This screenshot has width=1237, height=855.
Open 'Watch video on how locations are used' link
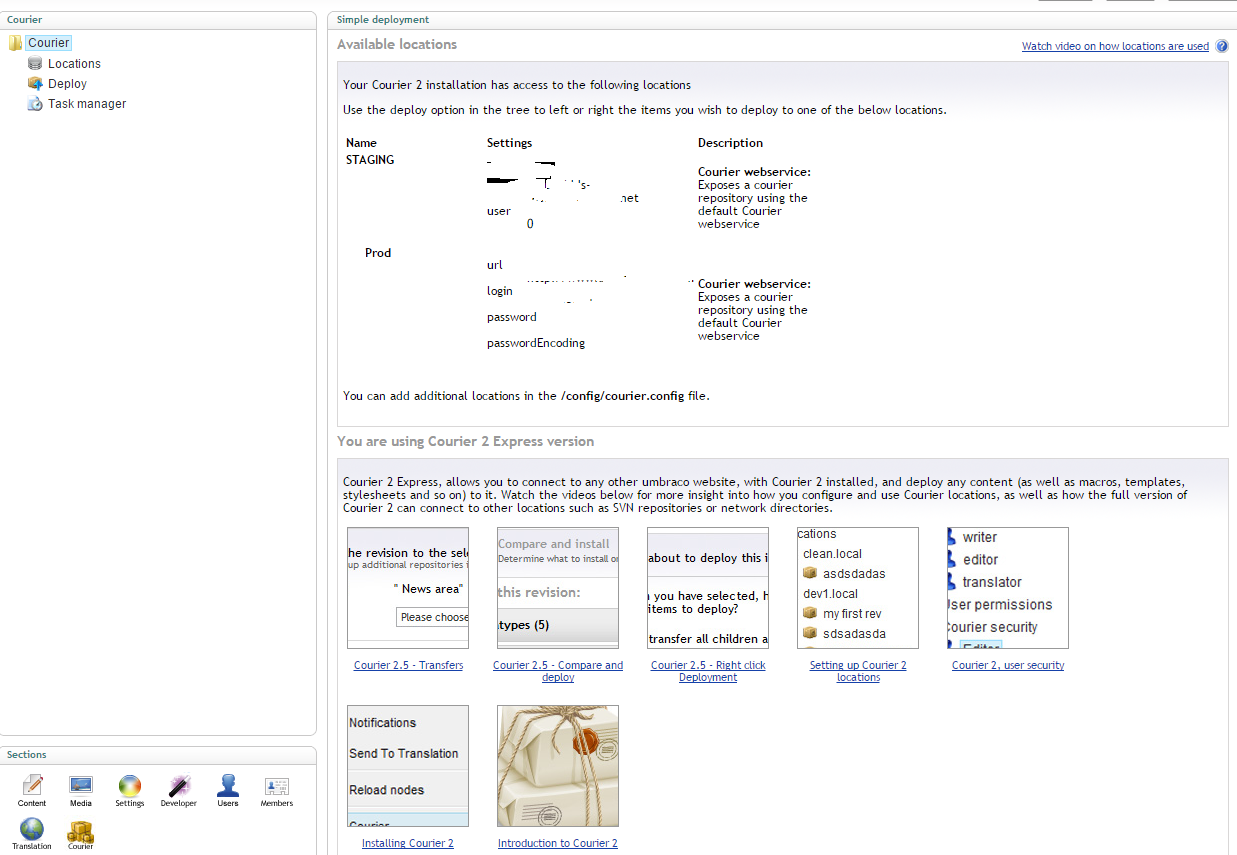pos(1115,46)
